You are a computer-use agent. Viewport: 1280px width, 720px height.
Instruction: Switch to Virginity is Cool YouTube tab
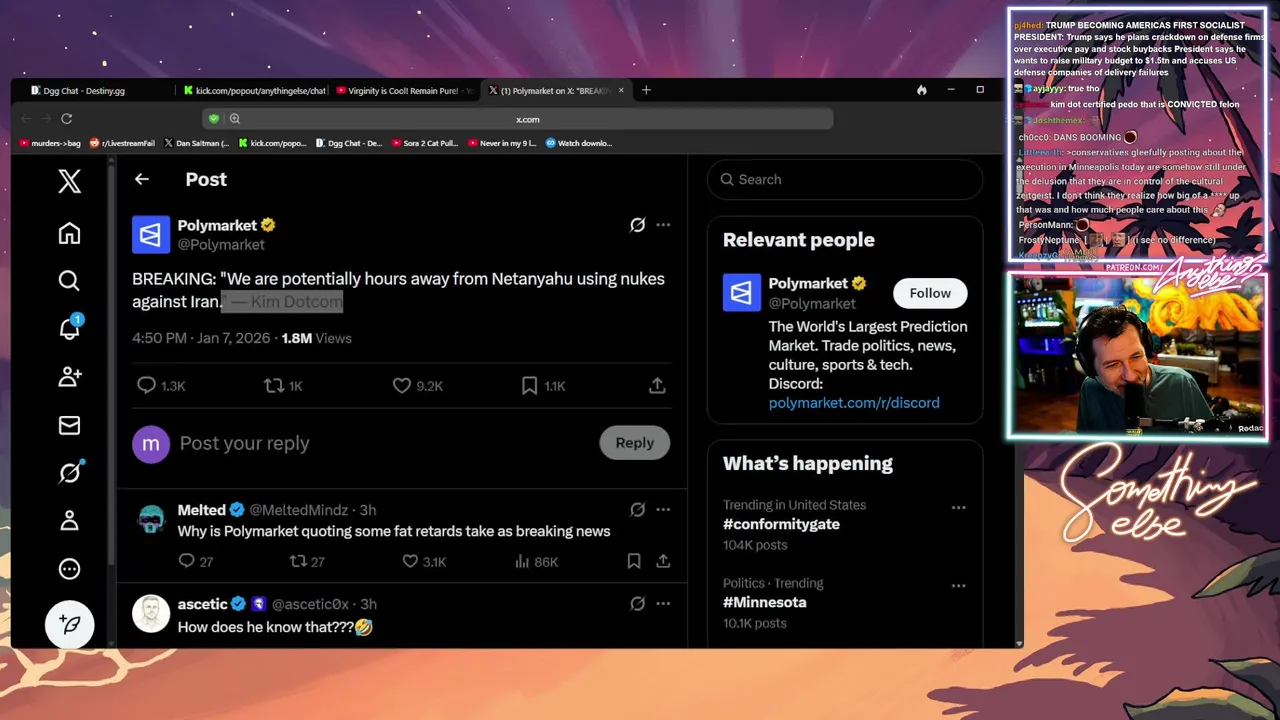click(405, 90)
